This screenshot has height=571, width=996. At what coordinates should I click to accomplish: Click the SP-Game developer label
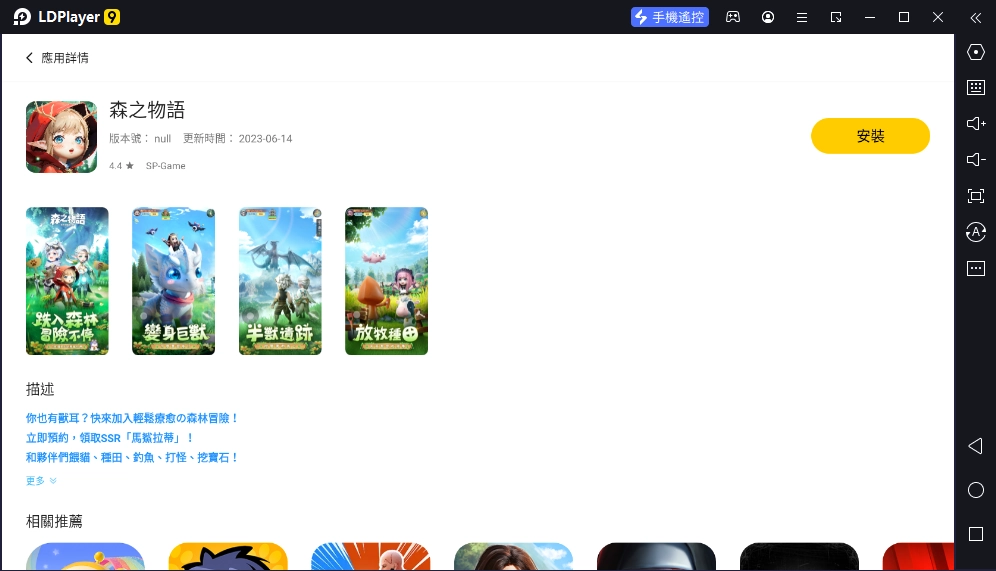tap(166, 166)
